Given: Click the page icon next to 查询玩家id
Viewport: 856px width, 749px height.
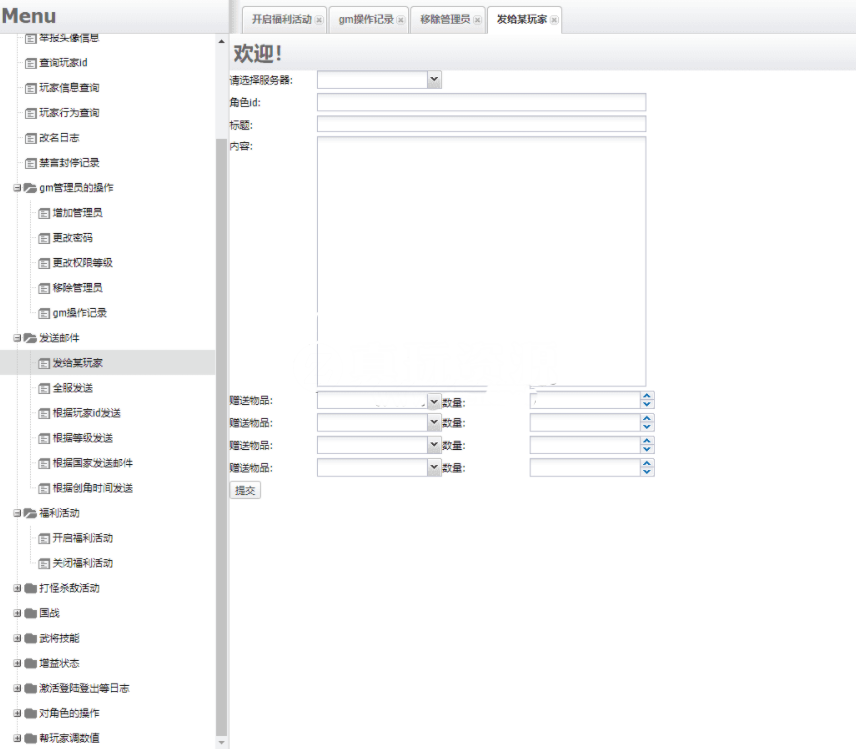Looking at the screenshot, I should (x=30, y=63).
